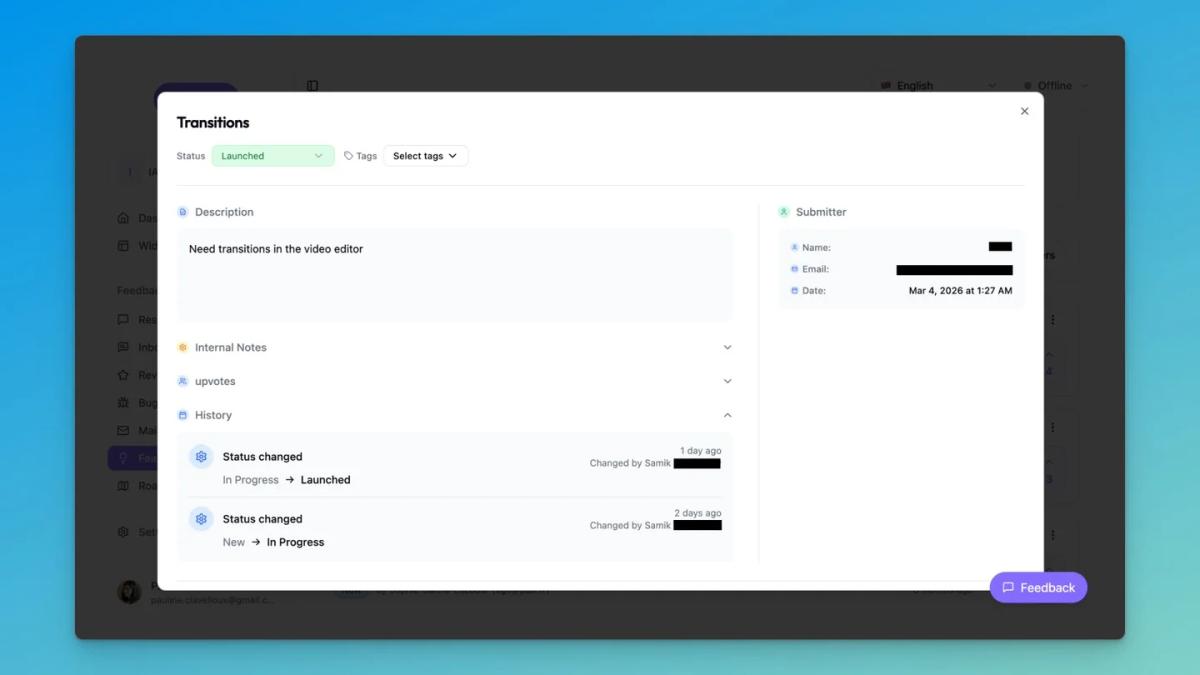This screenshot has height=675, width=1200.
Task: Click the purple Feedback button
Action: [1038, 587]
